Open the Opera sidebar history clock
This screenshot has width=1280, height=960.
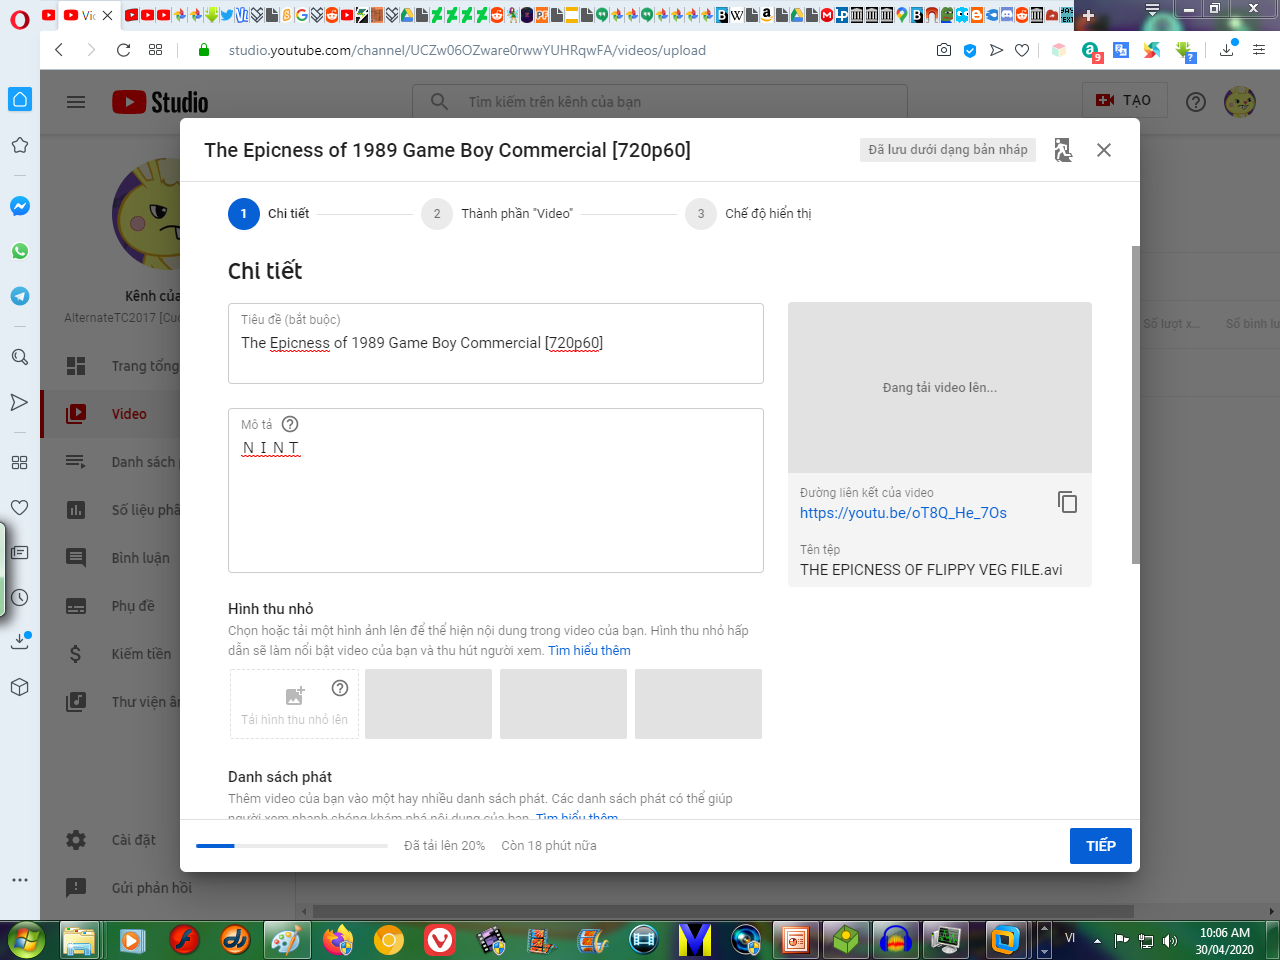19,597
